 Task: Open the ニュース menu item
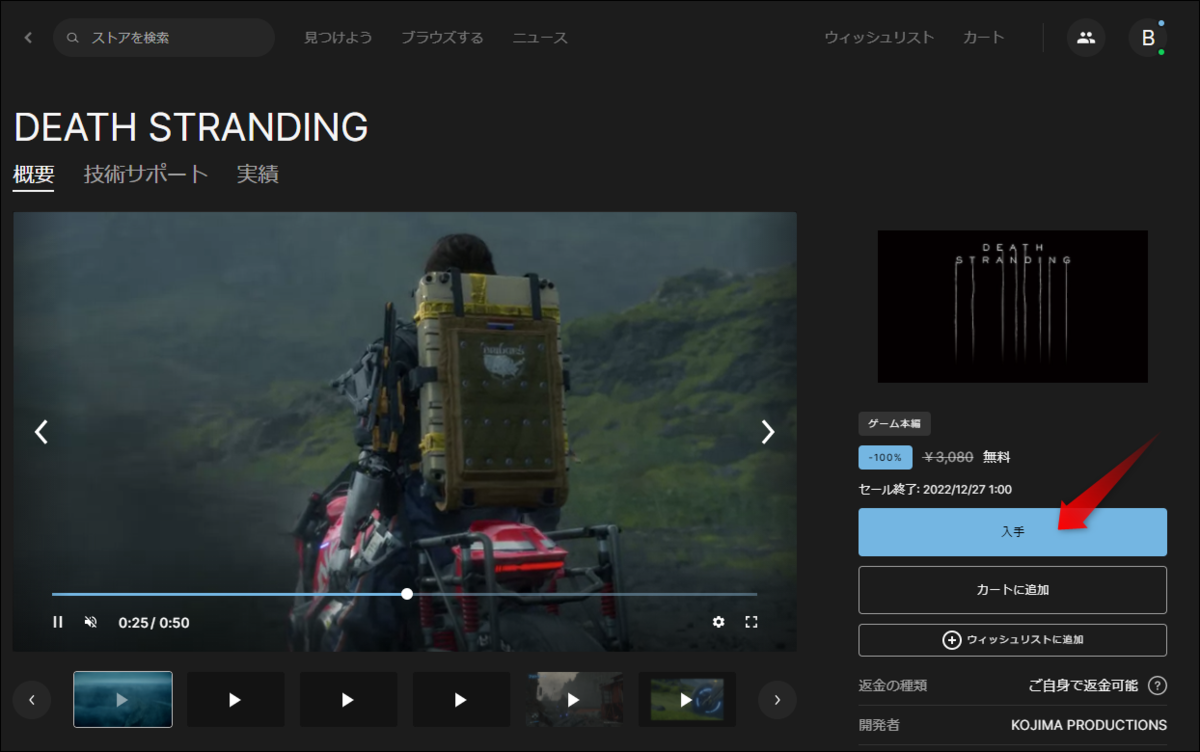point(540,38)
